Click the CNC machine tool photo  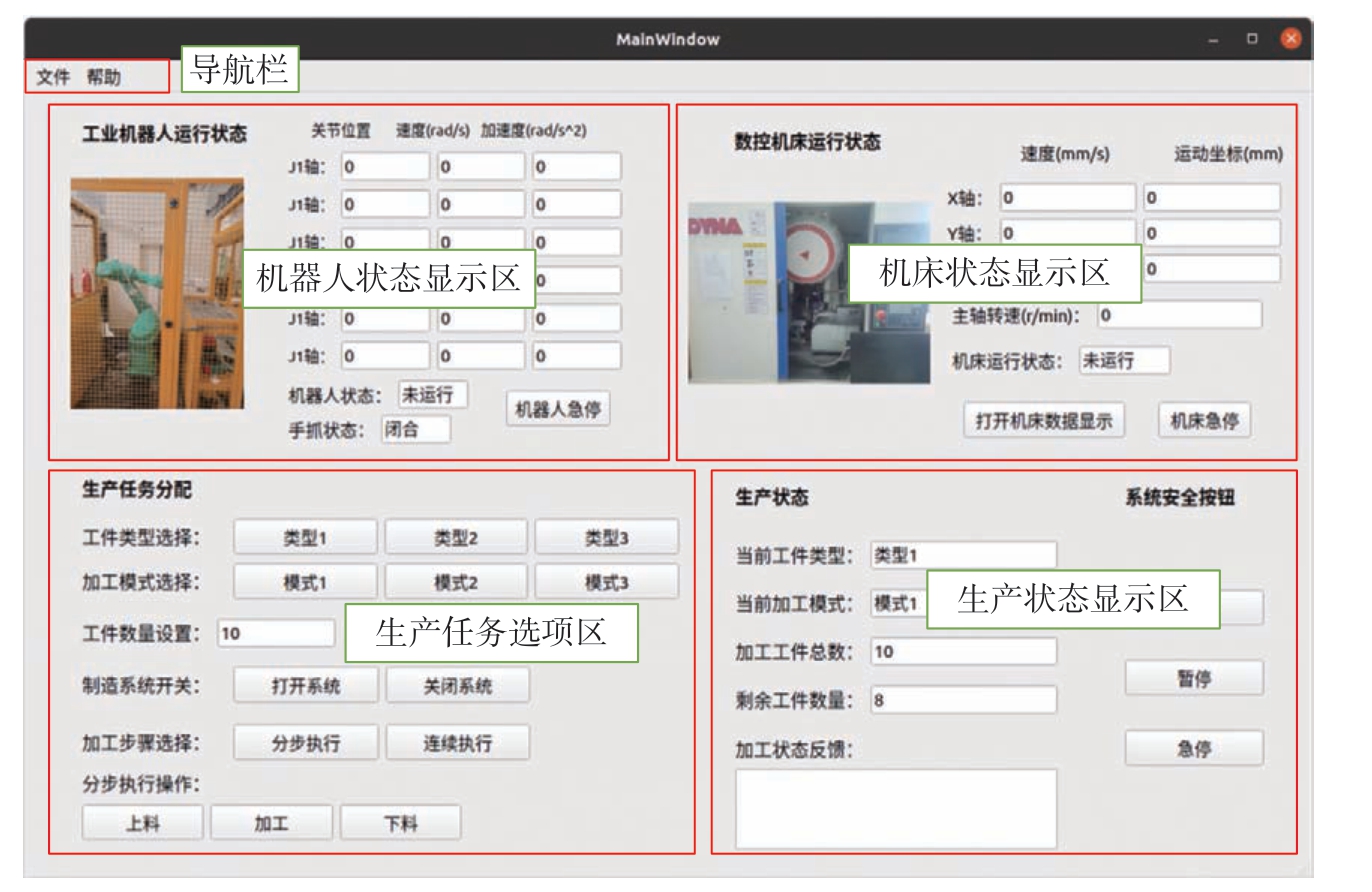(810, 293)
